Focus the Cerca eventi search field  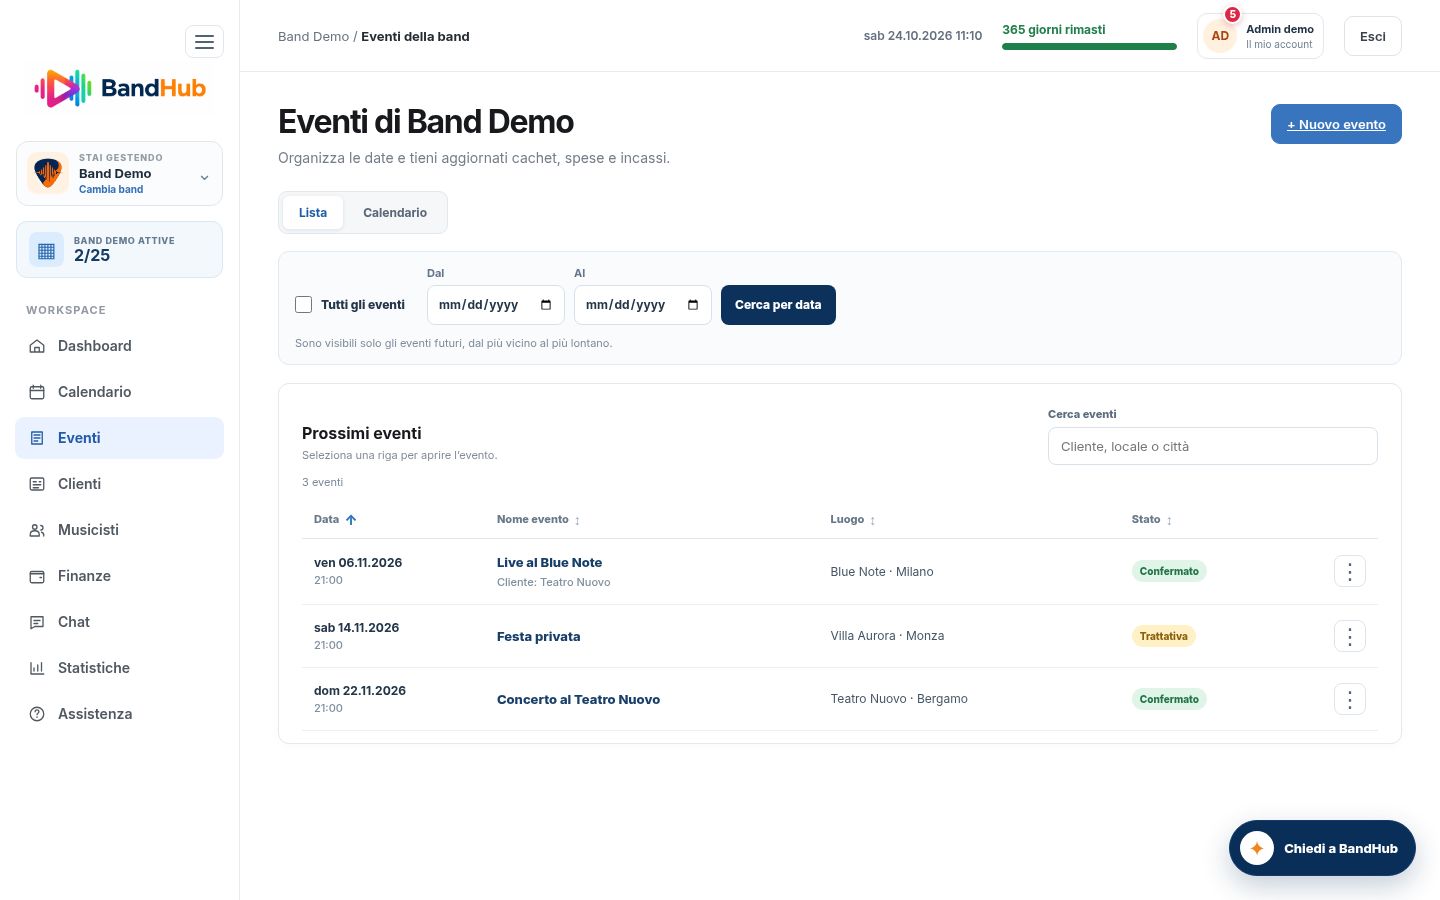[x=1213, y=446]
